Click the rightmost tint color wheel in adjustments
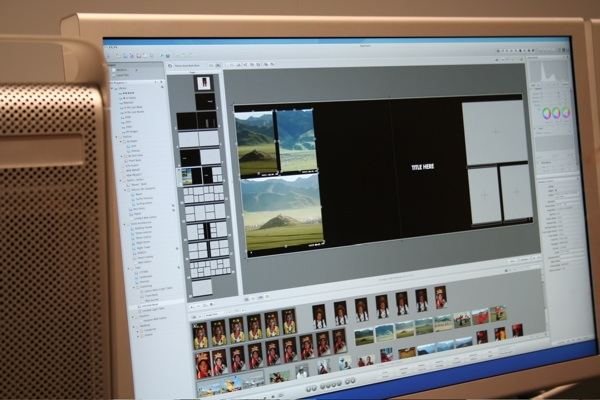 (x=566, y=113)
